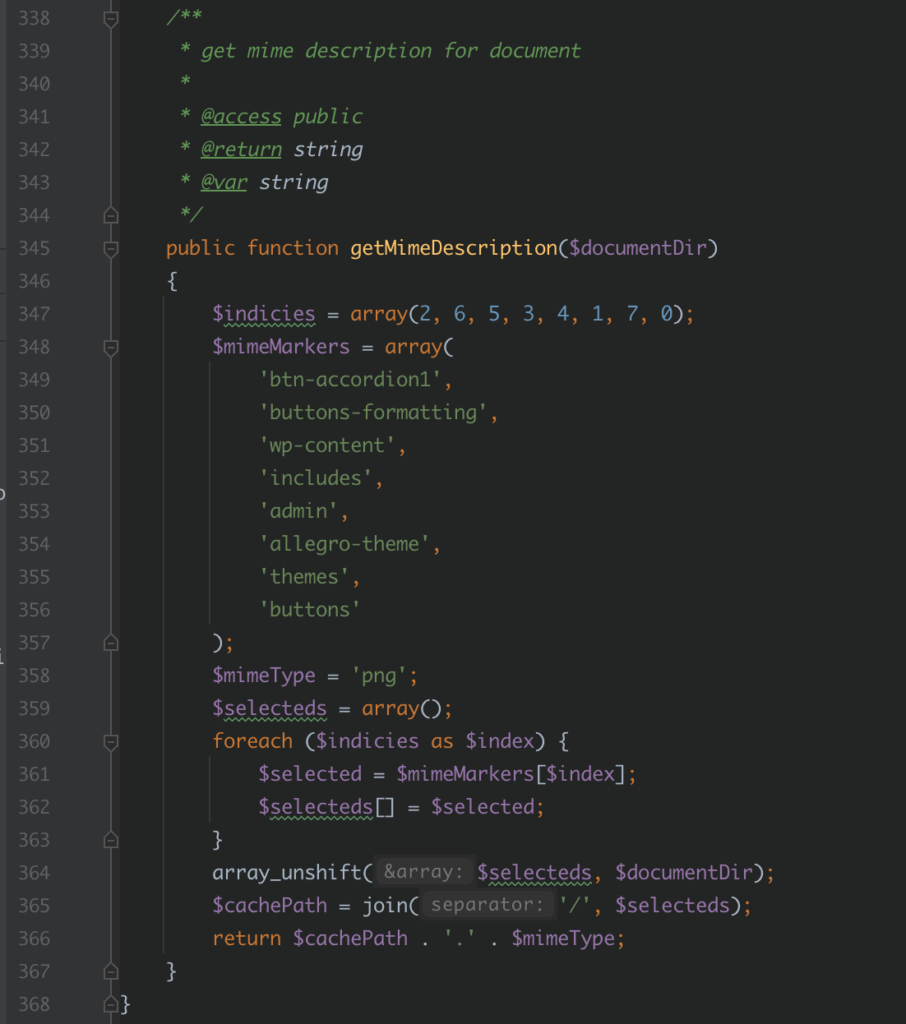Viewport: 906px width, 1024px height.
Task: Click the @access doc tag
Action: (240, 117)
